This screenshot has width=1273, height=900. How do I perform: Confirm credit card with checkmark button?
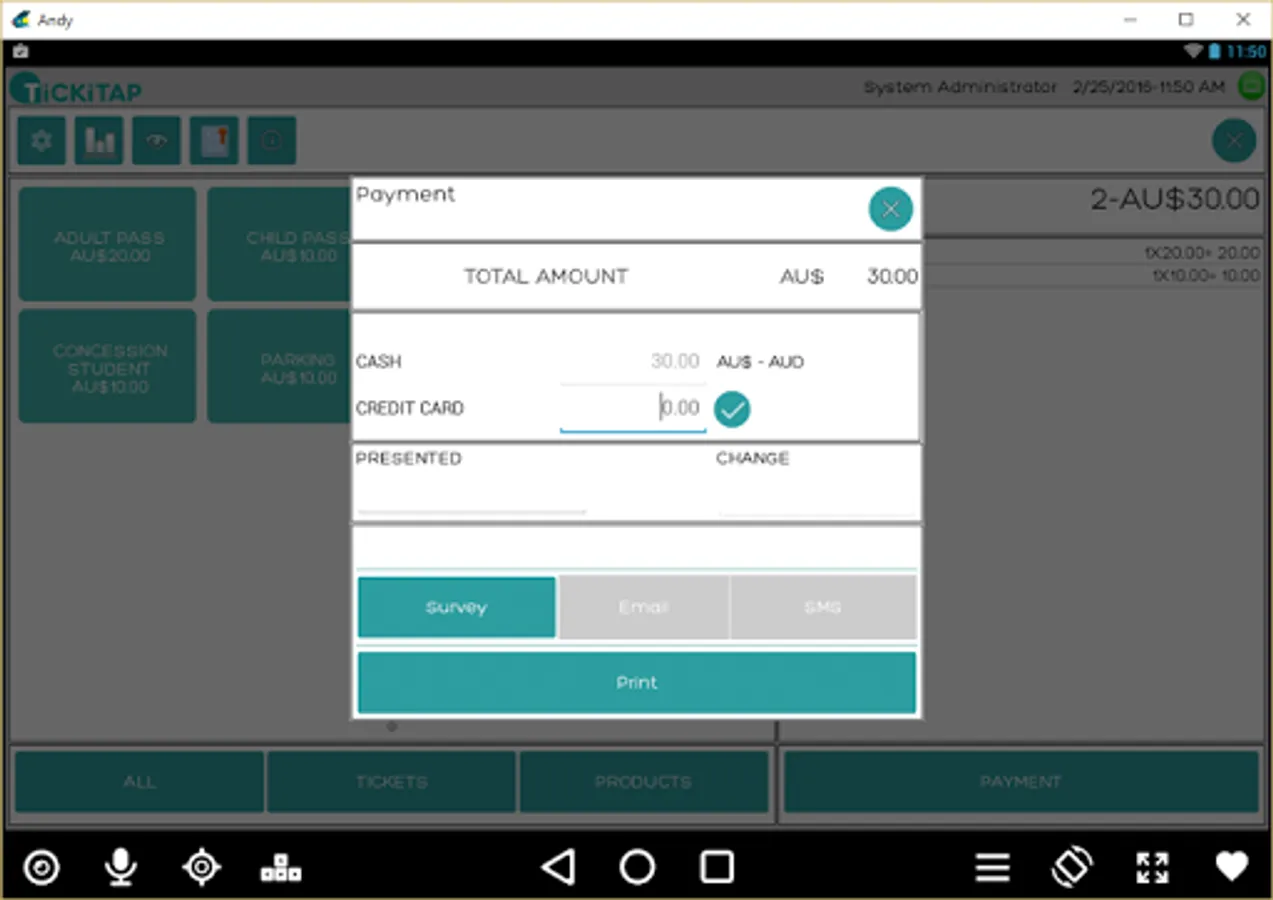pyautogui.click(x=732, y=409)
